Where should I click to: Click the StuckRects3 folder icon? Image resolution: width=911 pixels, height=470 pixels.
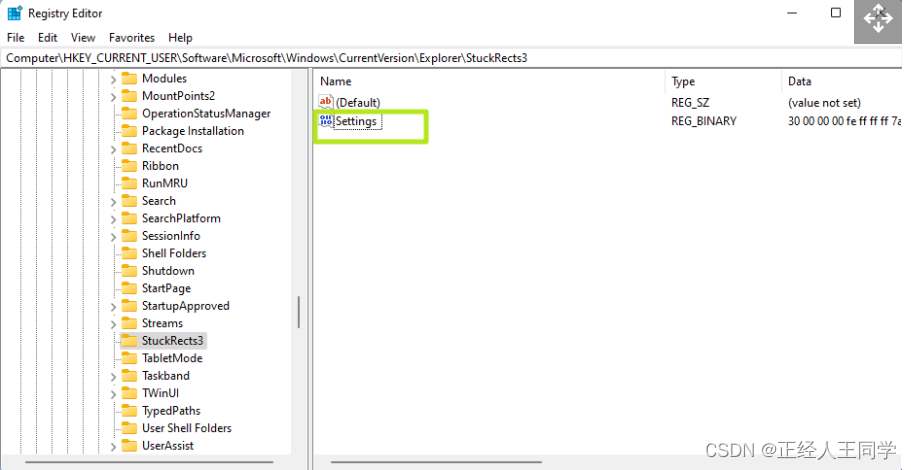pos(130,340)
